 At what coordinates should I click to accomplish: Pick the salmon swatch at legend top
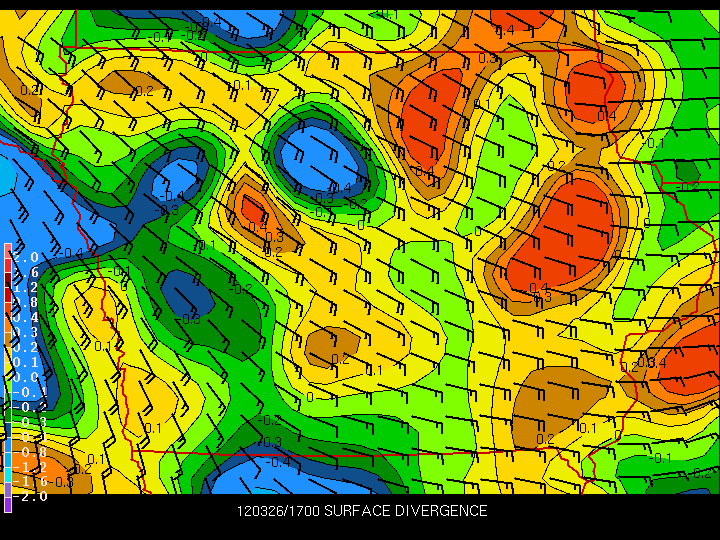coord(8,251)
